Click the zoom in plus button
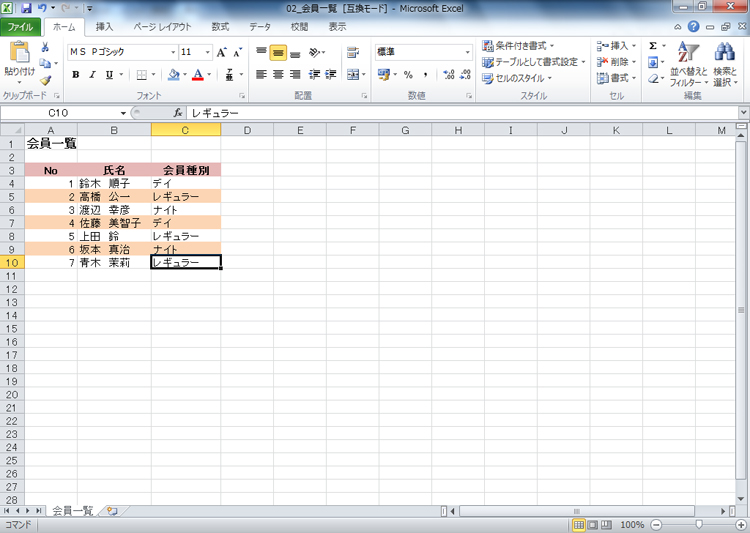 pos(741,525)
